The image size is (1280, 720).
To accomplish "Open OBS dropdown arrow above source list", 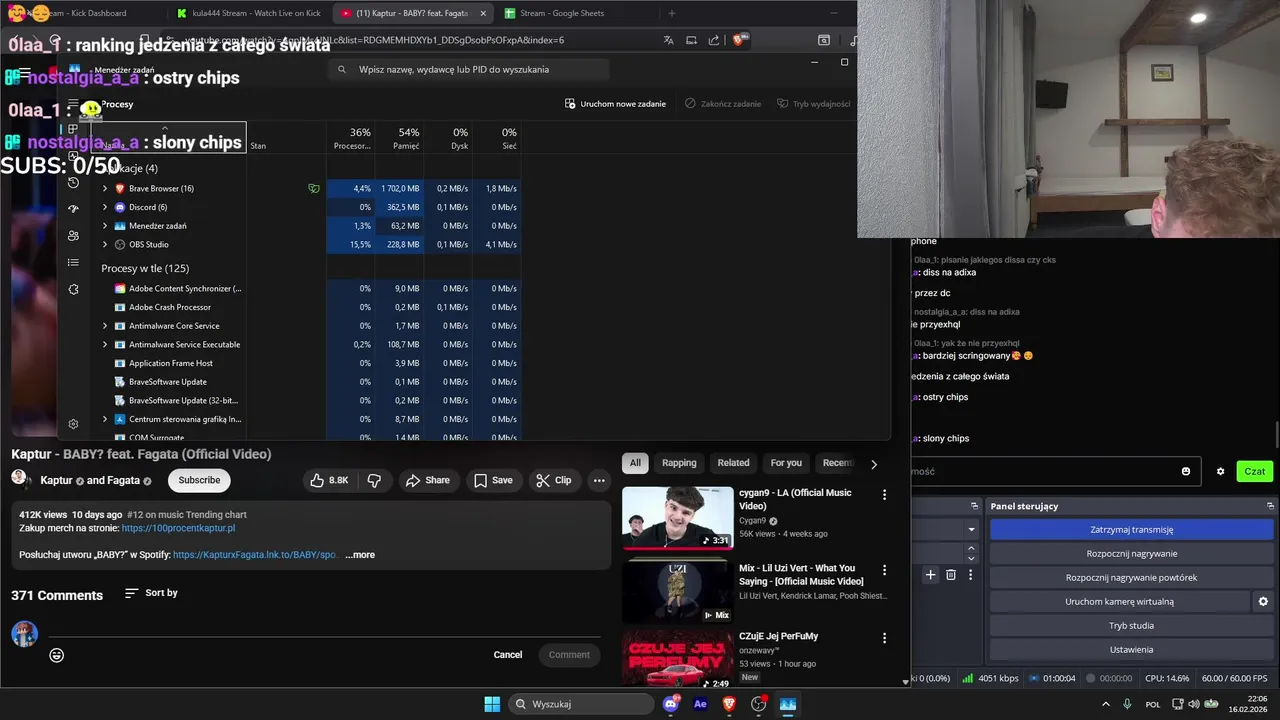I will pos(971,529).
